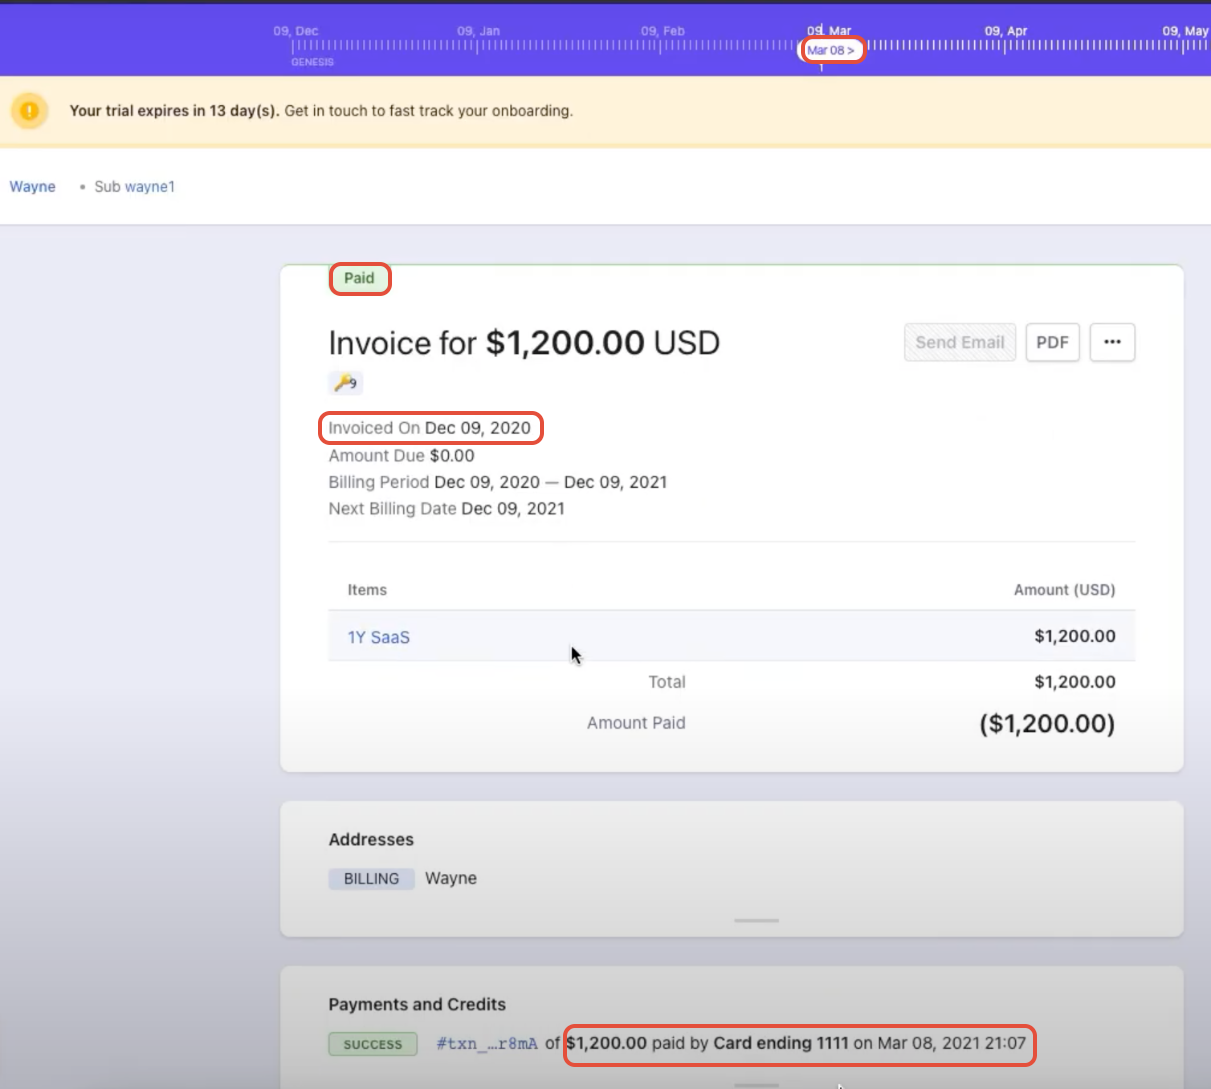This screenshot has height=1089, width=1211.
Task: Open transaction #txn_...r8mA link
Action: 487,1043
